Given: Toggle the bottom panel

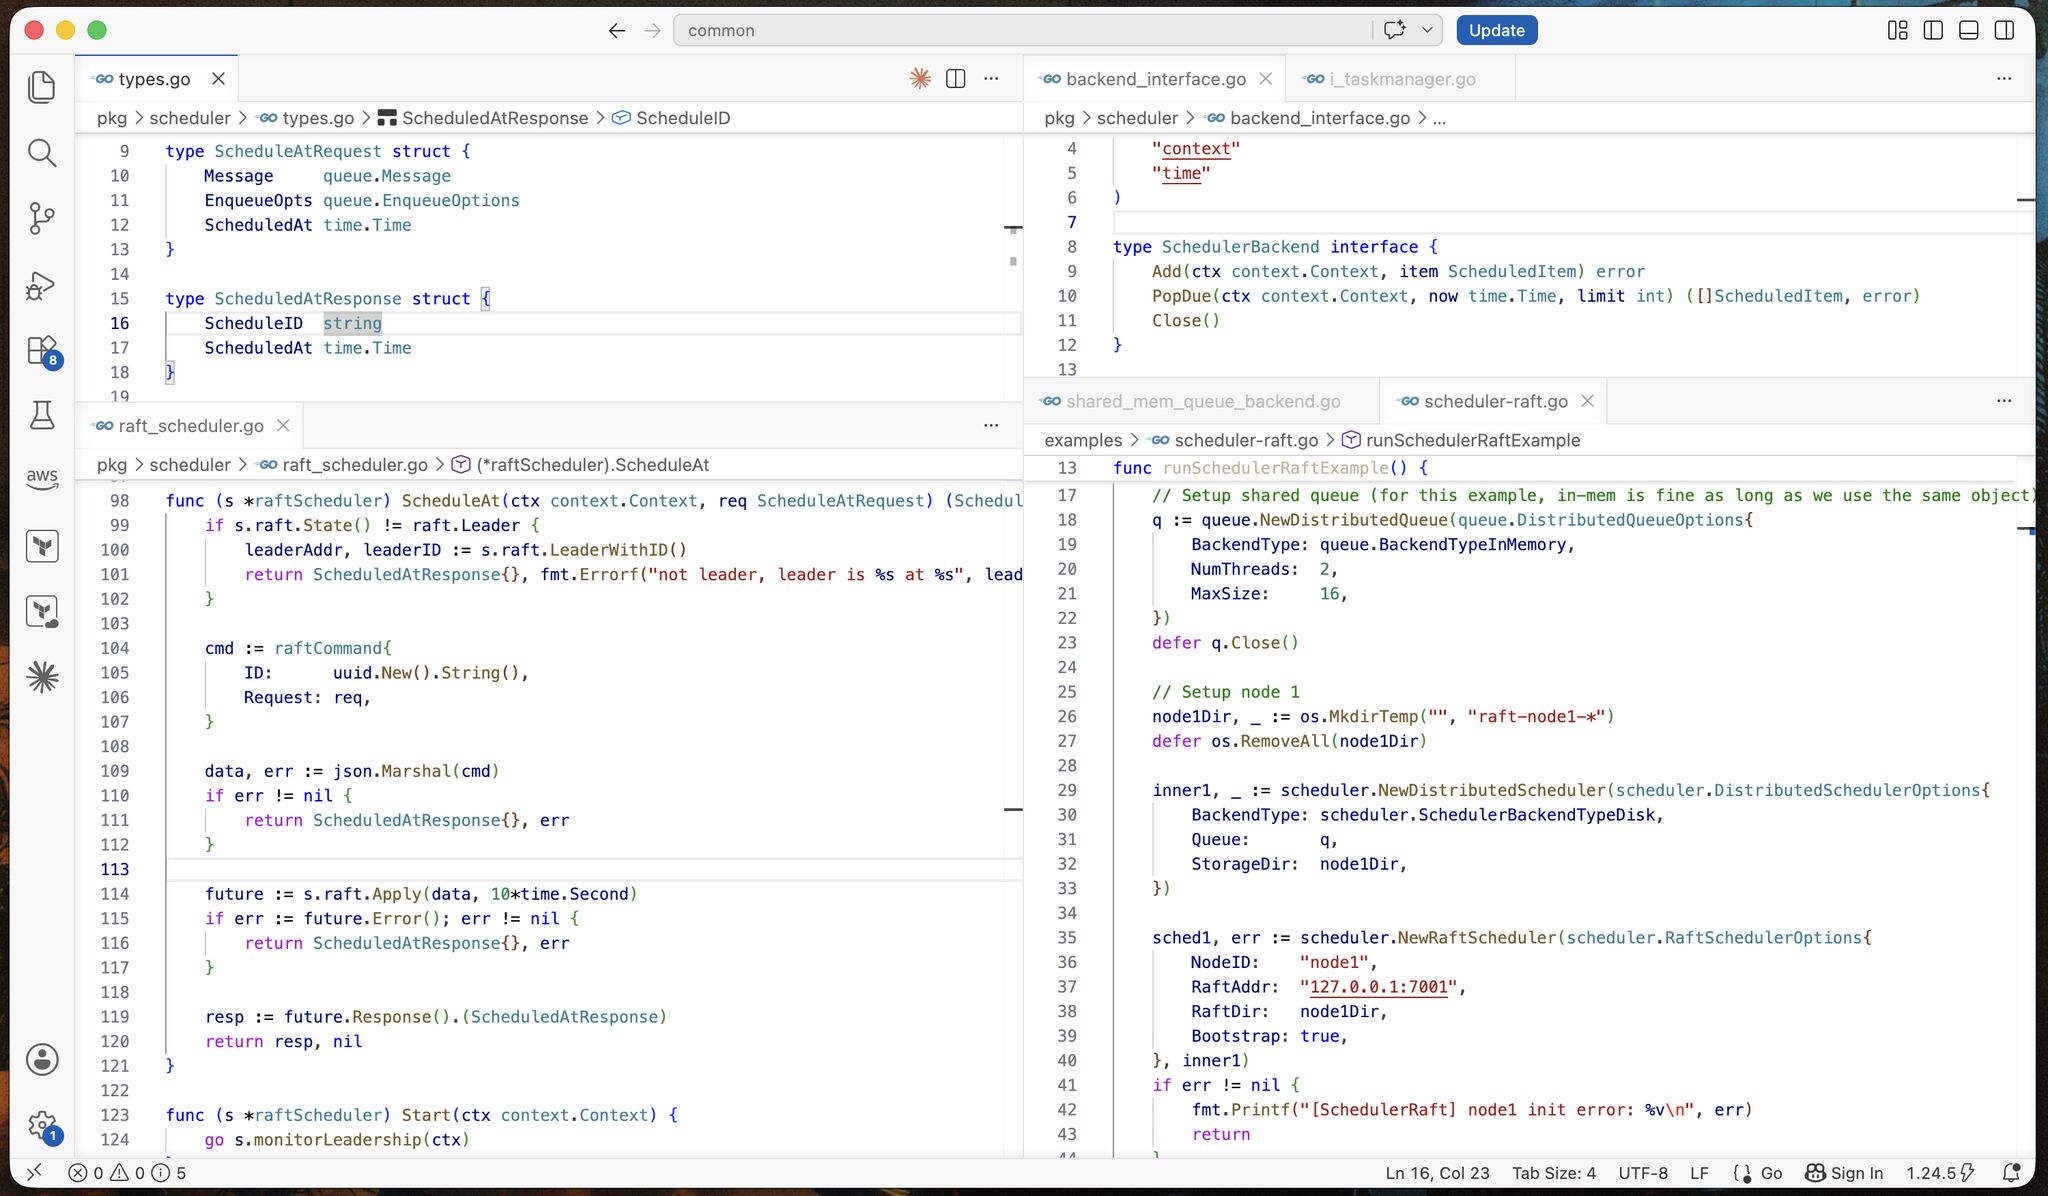Looking at the screenshot, I should tap(1969, 30).
